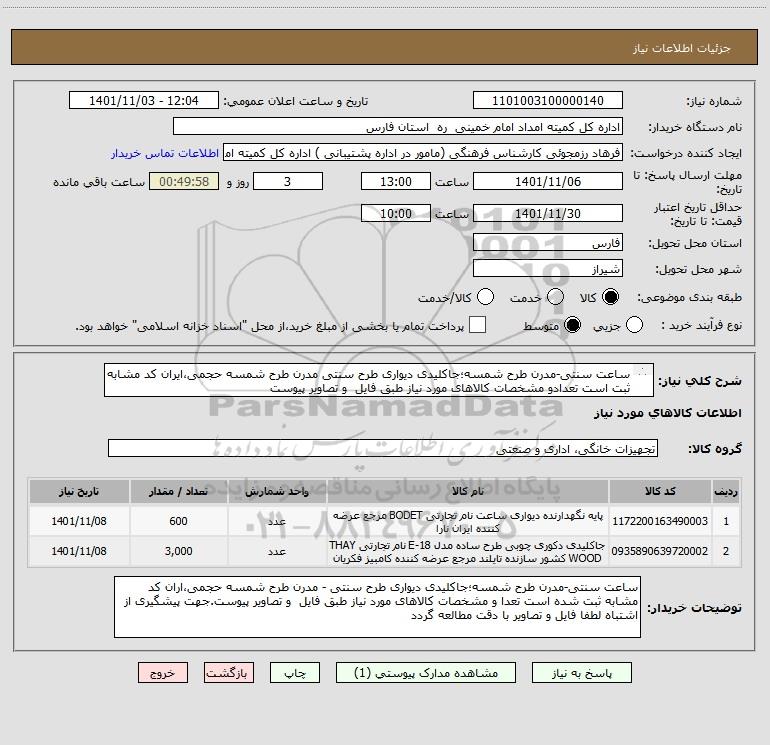The height and width of the screenshot is (745, 770).
Task: Click the پاسخ به نیاز button
Action: (x=582, y=673)
